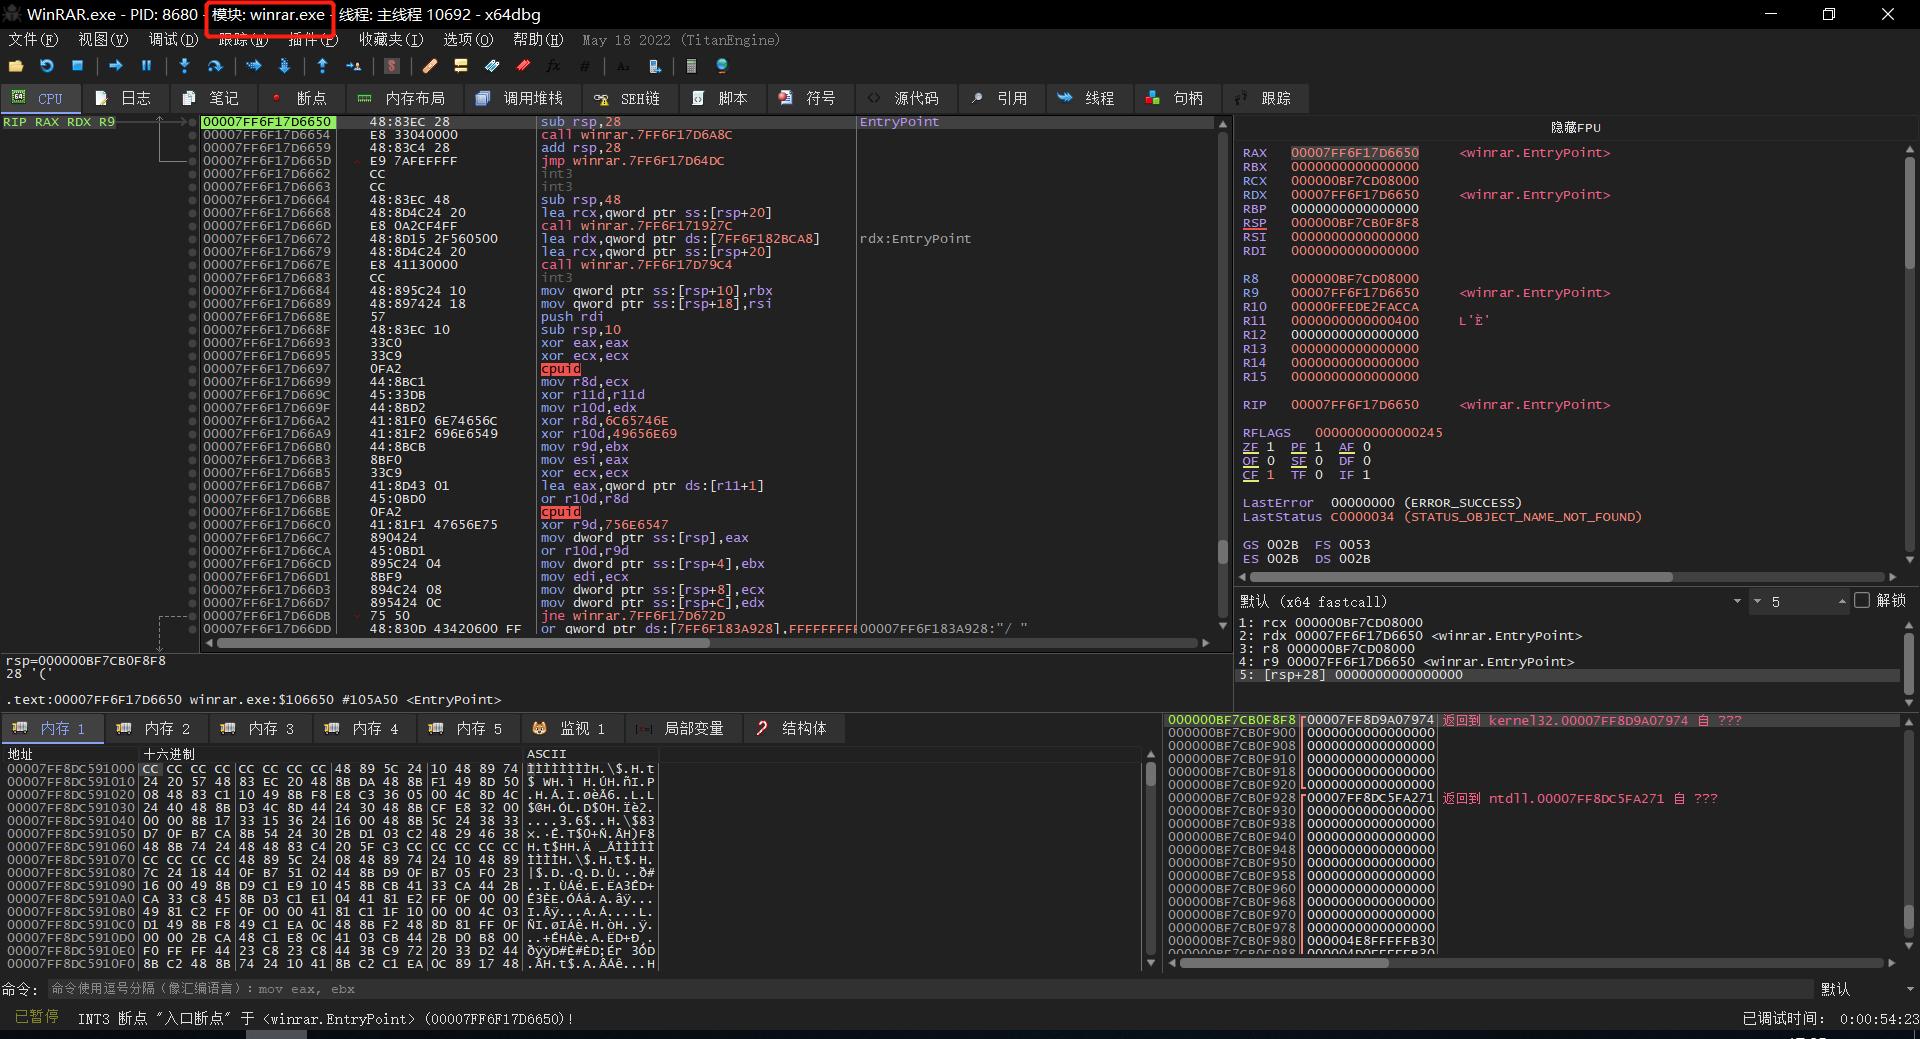Open the 调试(D) menu
Image resolution: width=1920 pixels, height=1039 pixels.
tap(172, 40)
